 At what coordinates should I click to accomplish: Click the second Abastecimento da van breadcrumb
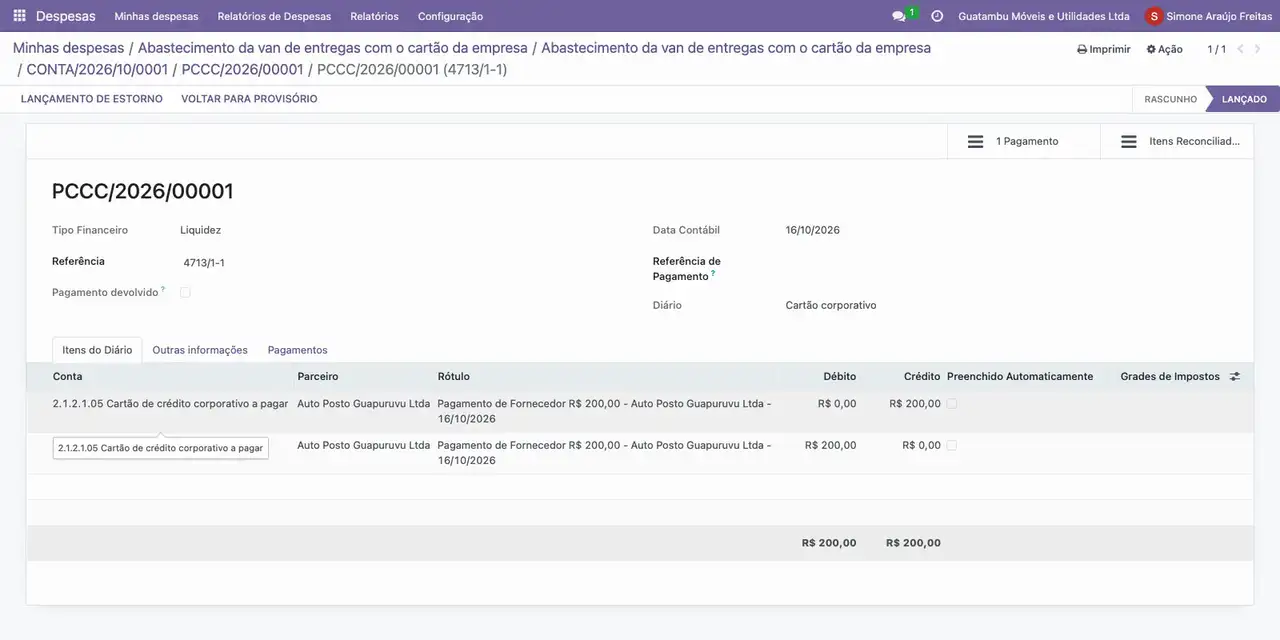coord(736,48)
